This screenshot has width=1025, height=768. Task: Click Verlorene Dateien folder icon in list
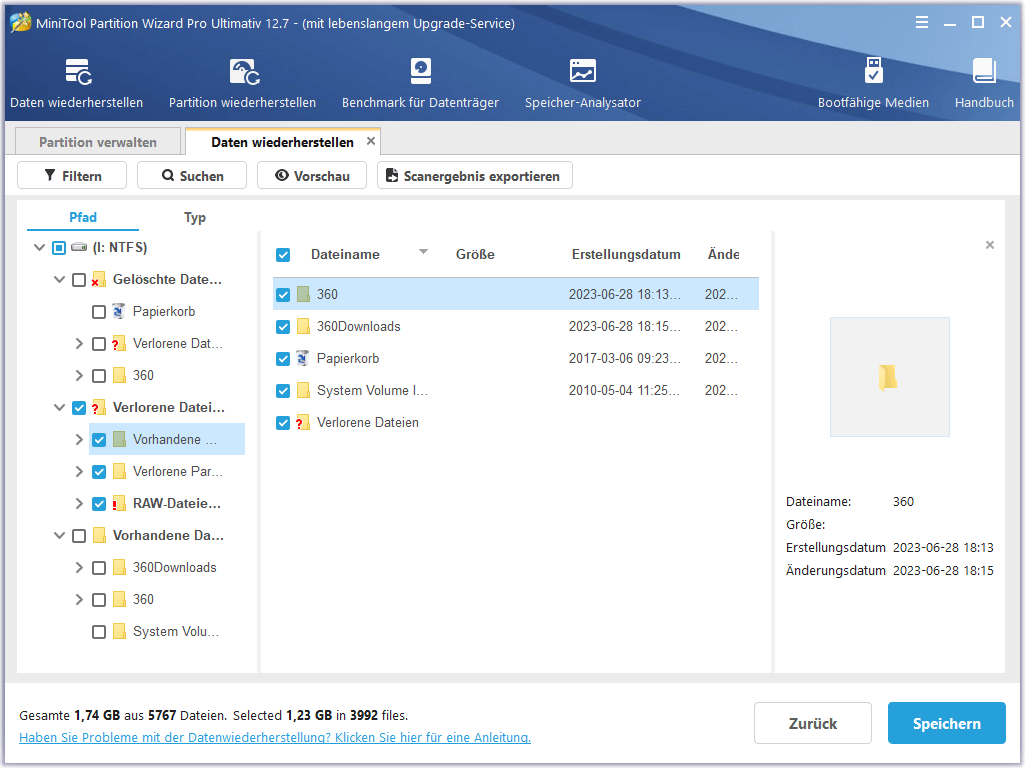pyautogui.click(x=303, y=422)
